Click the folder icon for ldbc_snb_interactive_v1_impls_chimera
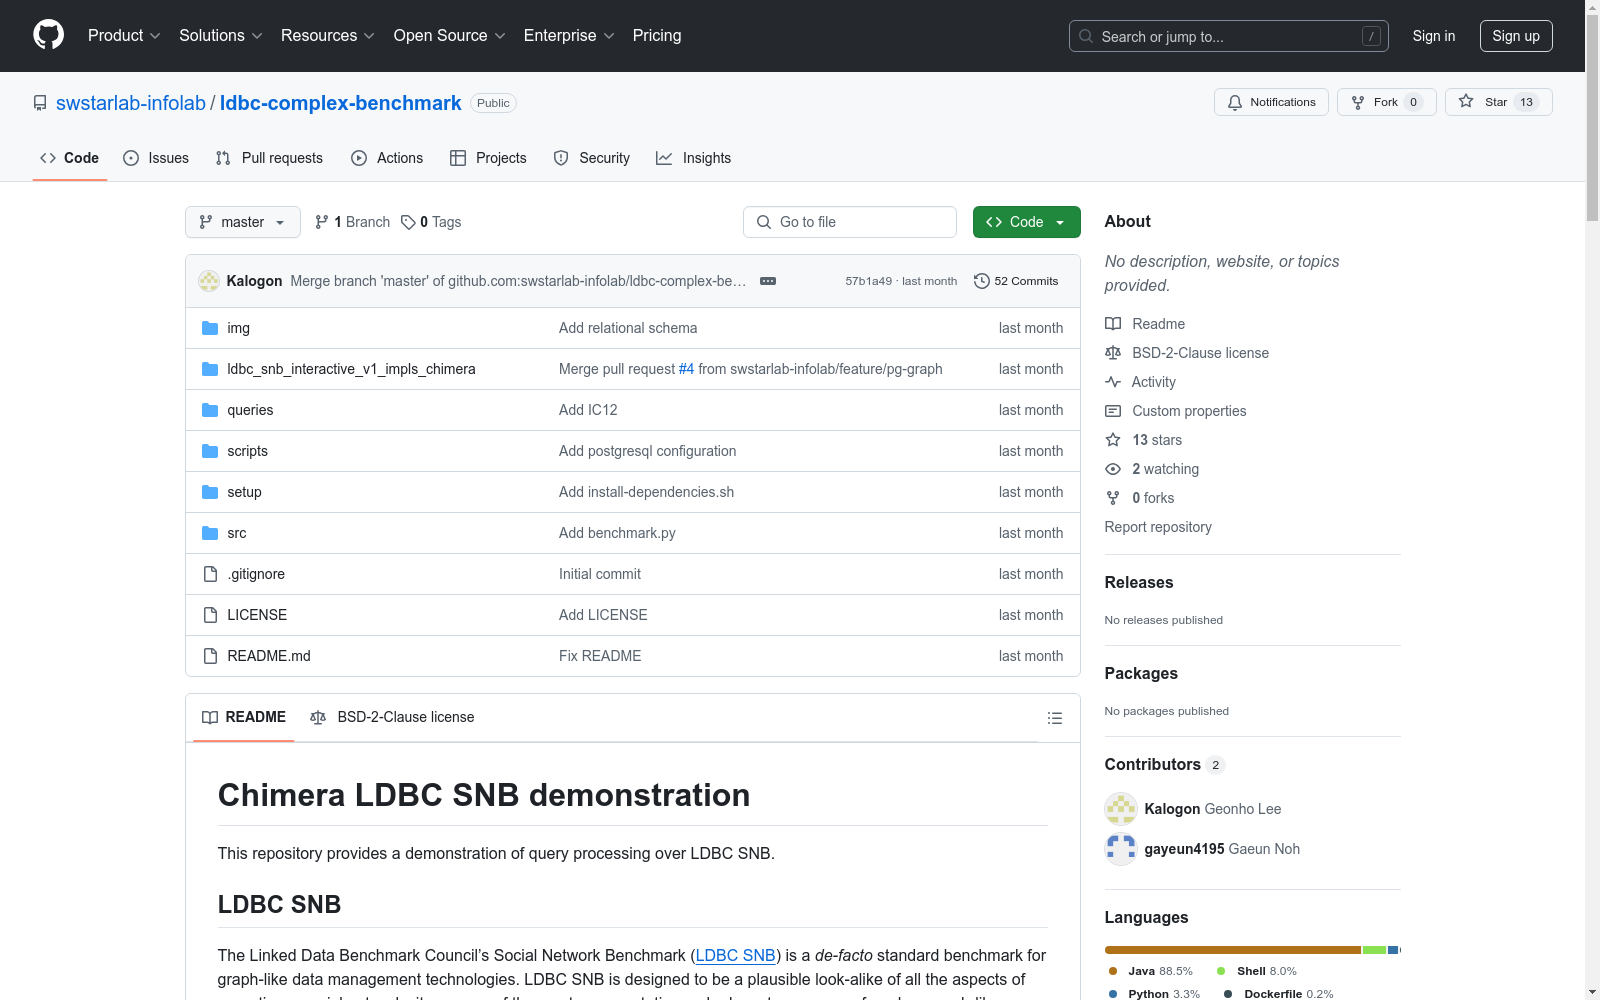This screenshot has width=1600, height=1000. tap(210, 369)
